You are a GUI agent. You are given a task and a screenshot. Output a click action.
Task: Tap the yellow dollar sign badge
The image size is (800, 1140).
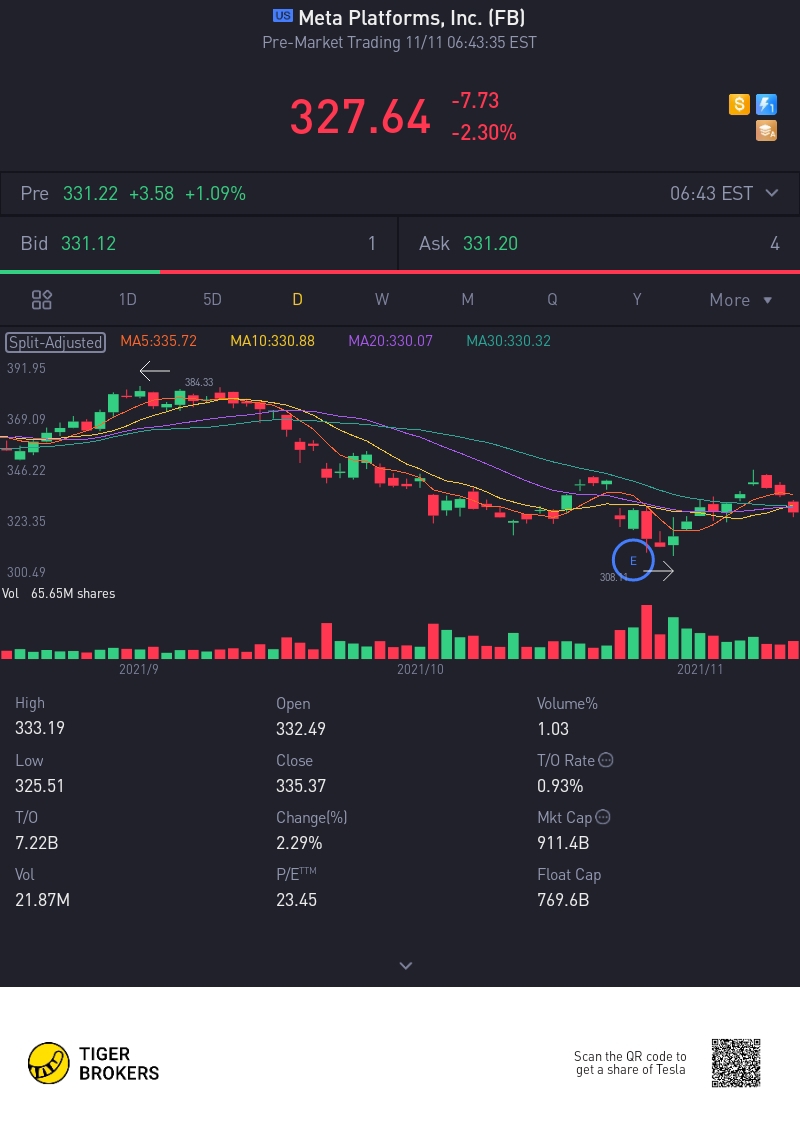(739, 105)
